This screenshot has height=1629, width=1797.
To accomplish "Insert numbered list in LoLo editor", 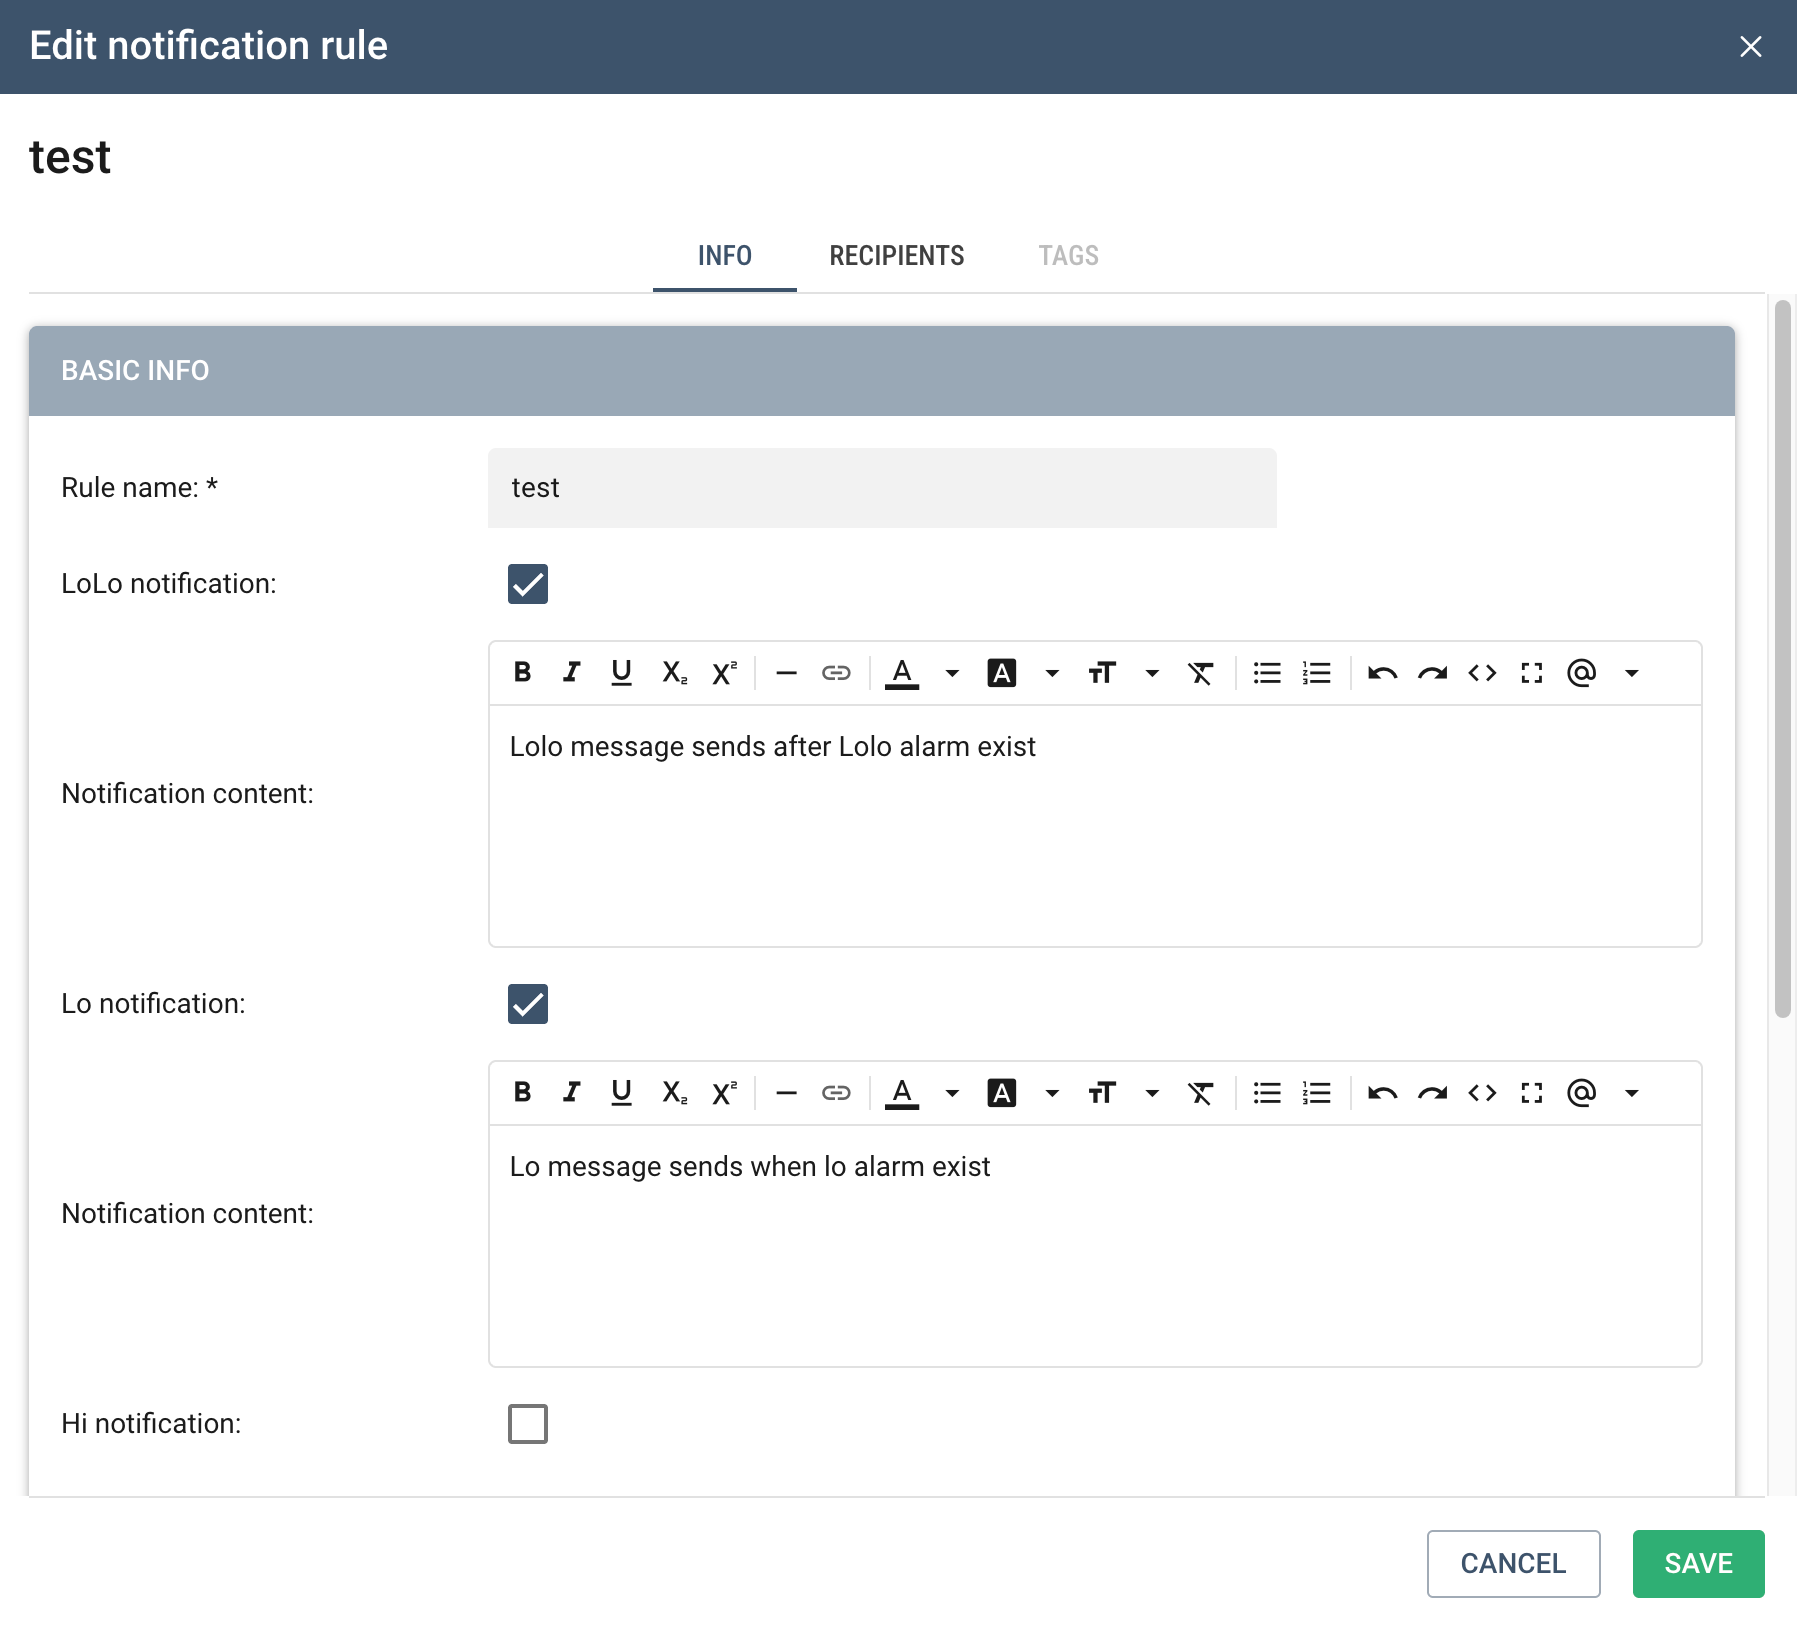I will (1317, 673).
